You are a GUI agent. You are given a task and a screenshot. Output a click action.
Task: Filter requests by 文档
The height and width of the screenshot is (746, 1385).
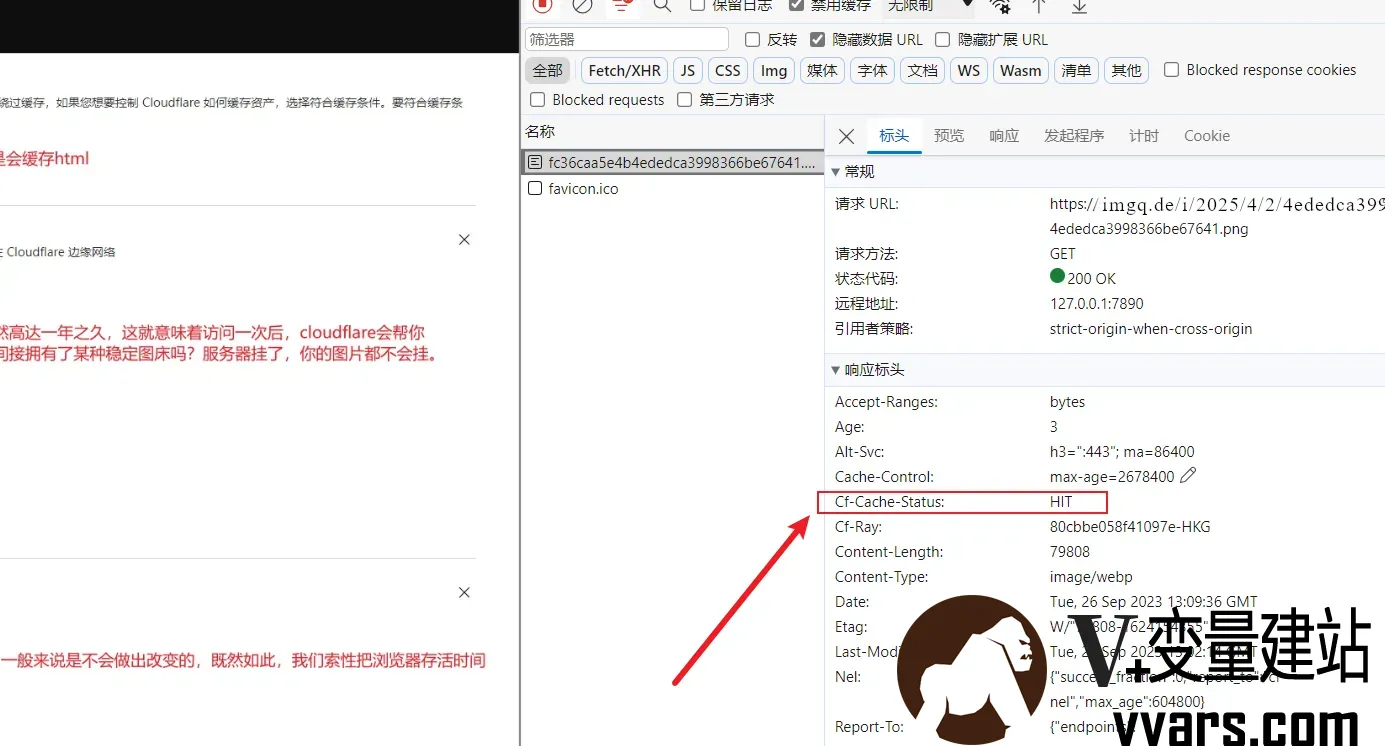[922, 71]
